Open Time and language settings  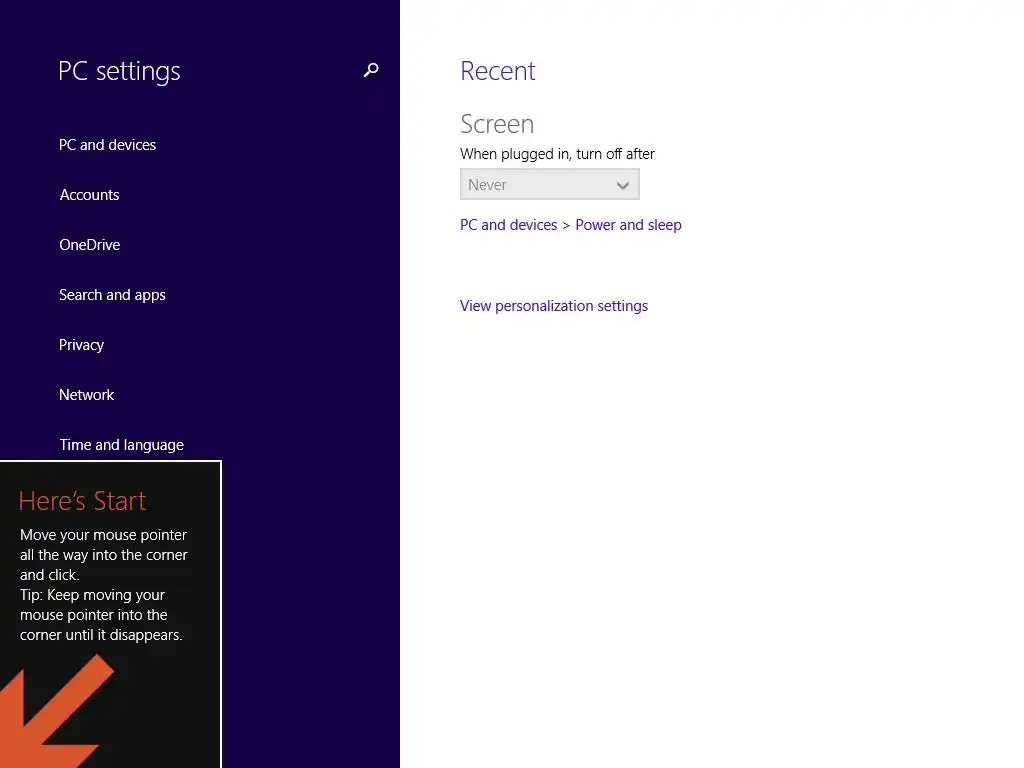pyautogui.click(x=121, y=445)
